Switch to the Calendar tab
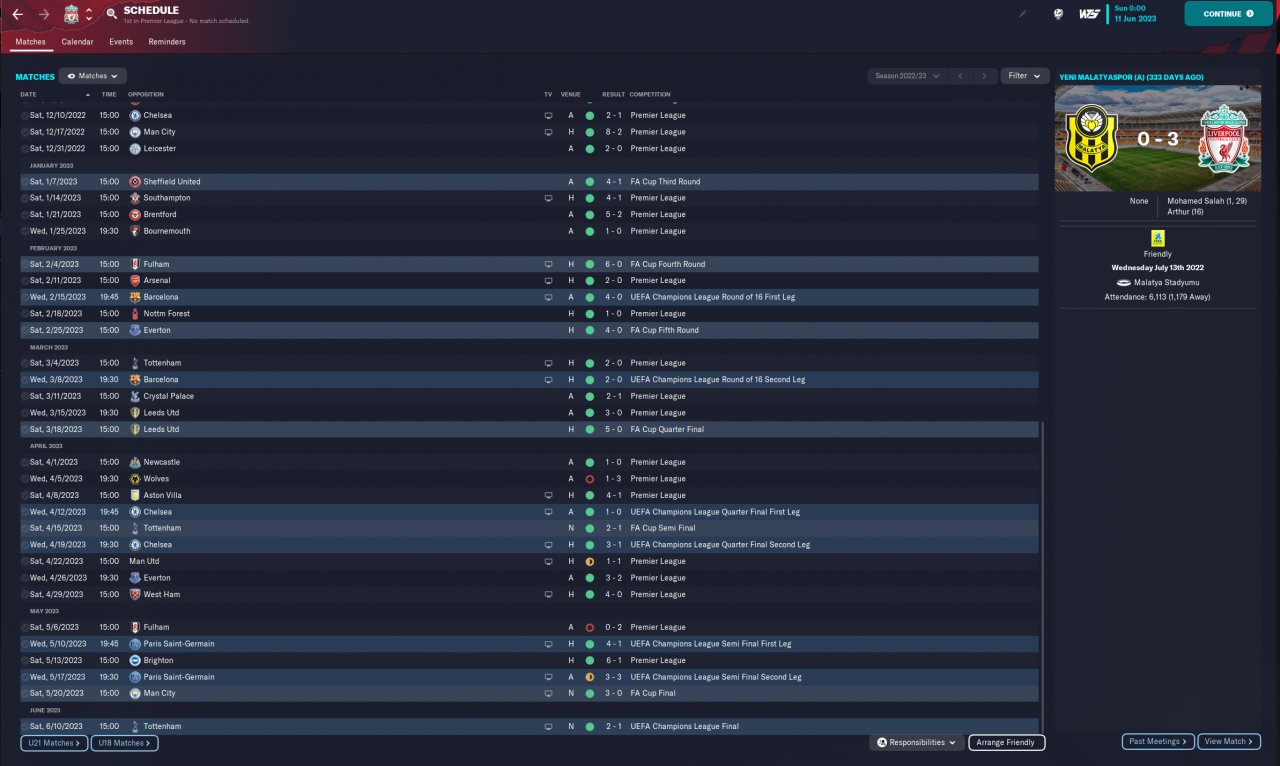This screenshot has height=766, width=1280. coord(77,42)
